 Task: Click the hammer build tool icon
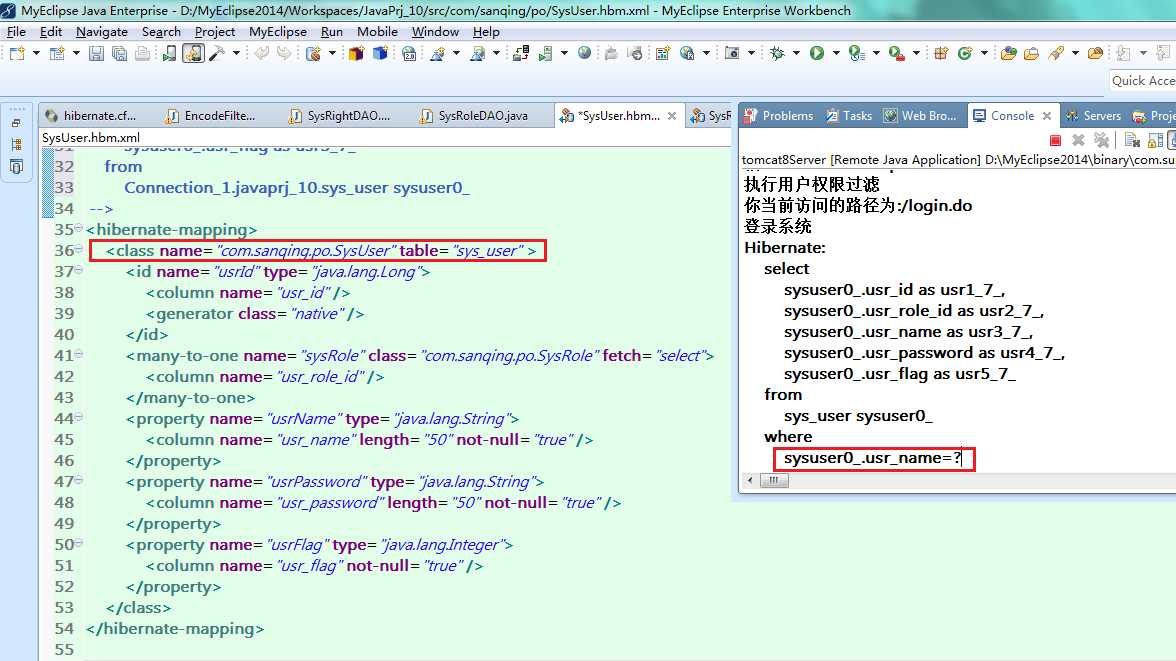tap(217, 53)
